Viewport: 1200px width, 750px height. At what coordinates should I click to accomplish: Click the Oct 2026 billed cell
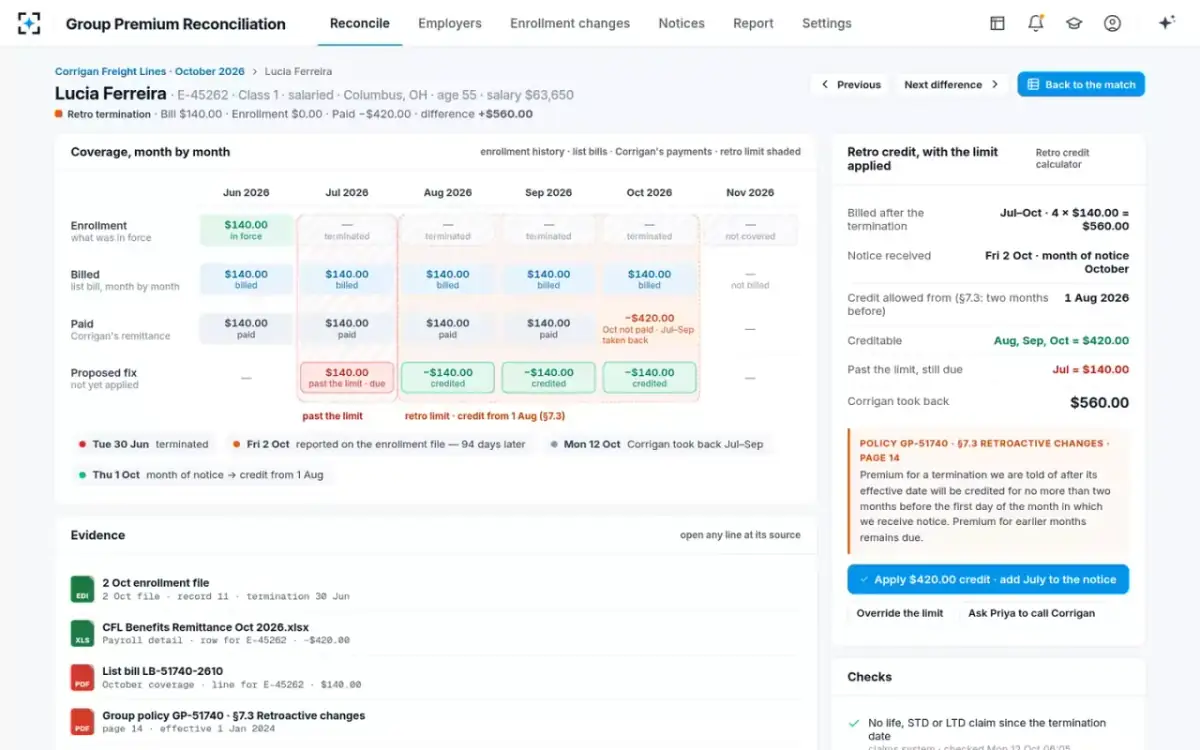pos(649,279)
